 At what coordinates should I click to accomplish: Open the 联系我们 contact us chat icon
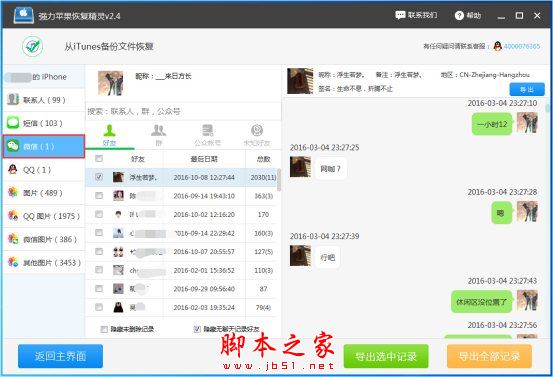tap(400, 15)
